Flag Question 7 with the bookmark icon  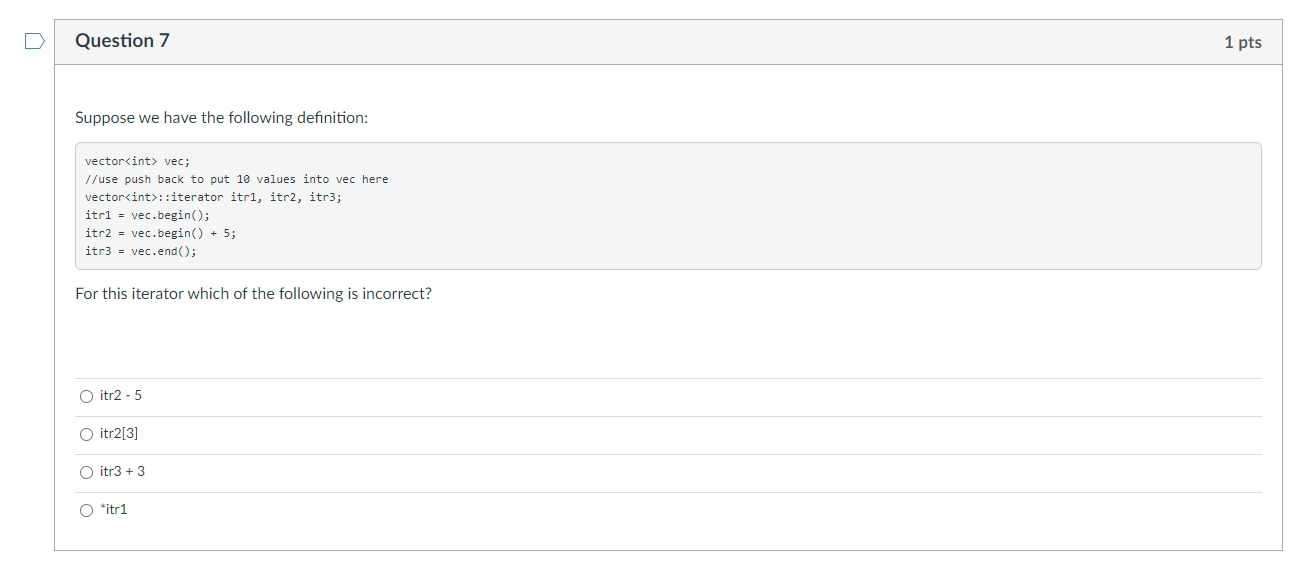tap(35, 41)
